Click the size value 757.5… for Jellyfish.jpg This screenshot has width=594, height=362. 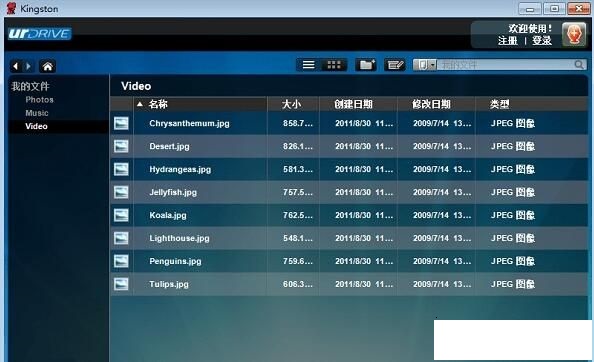pyautogui.click(x=298, y=192)
